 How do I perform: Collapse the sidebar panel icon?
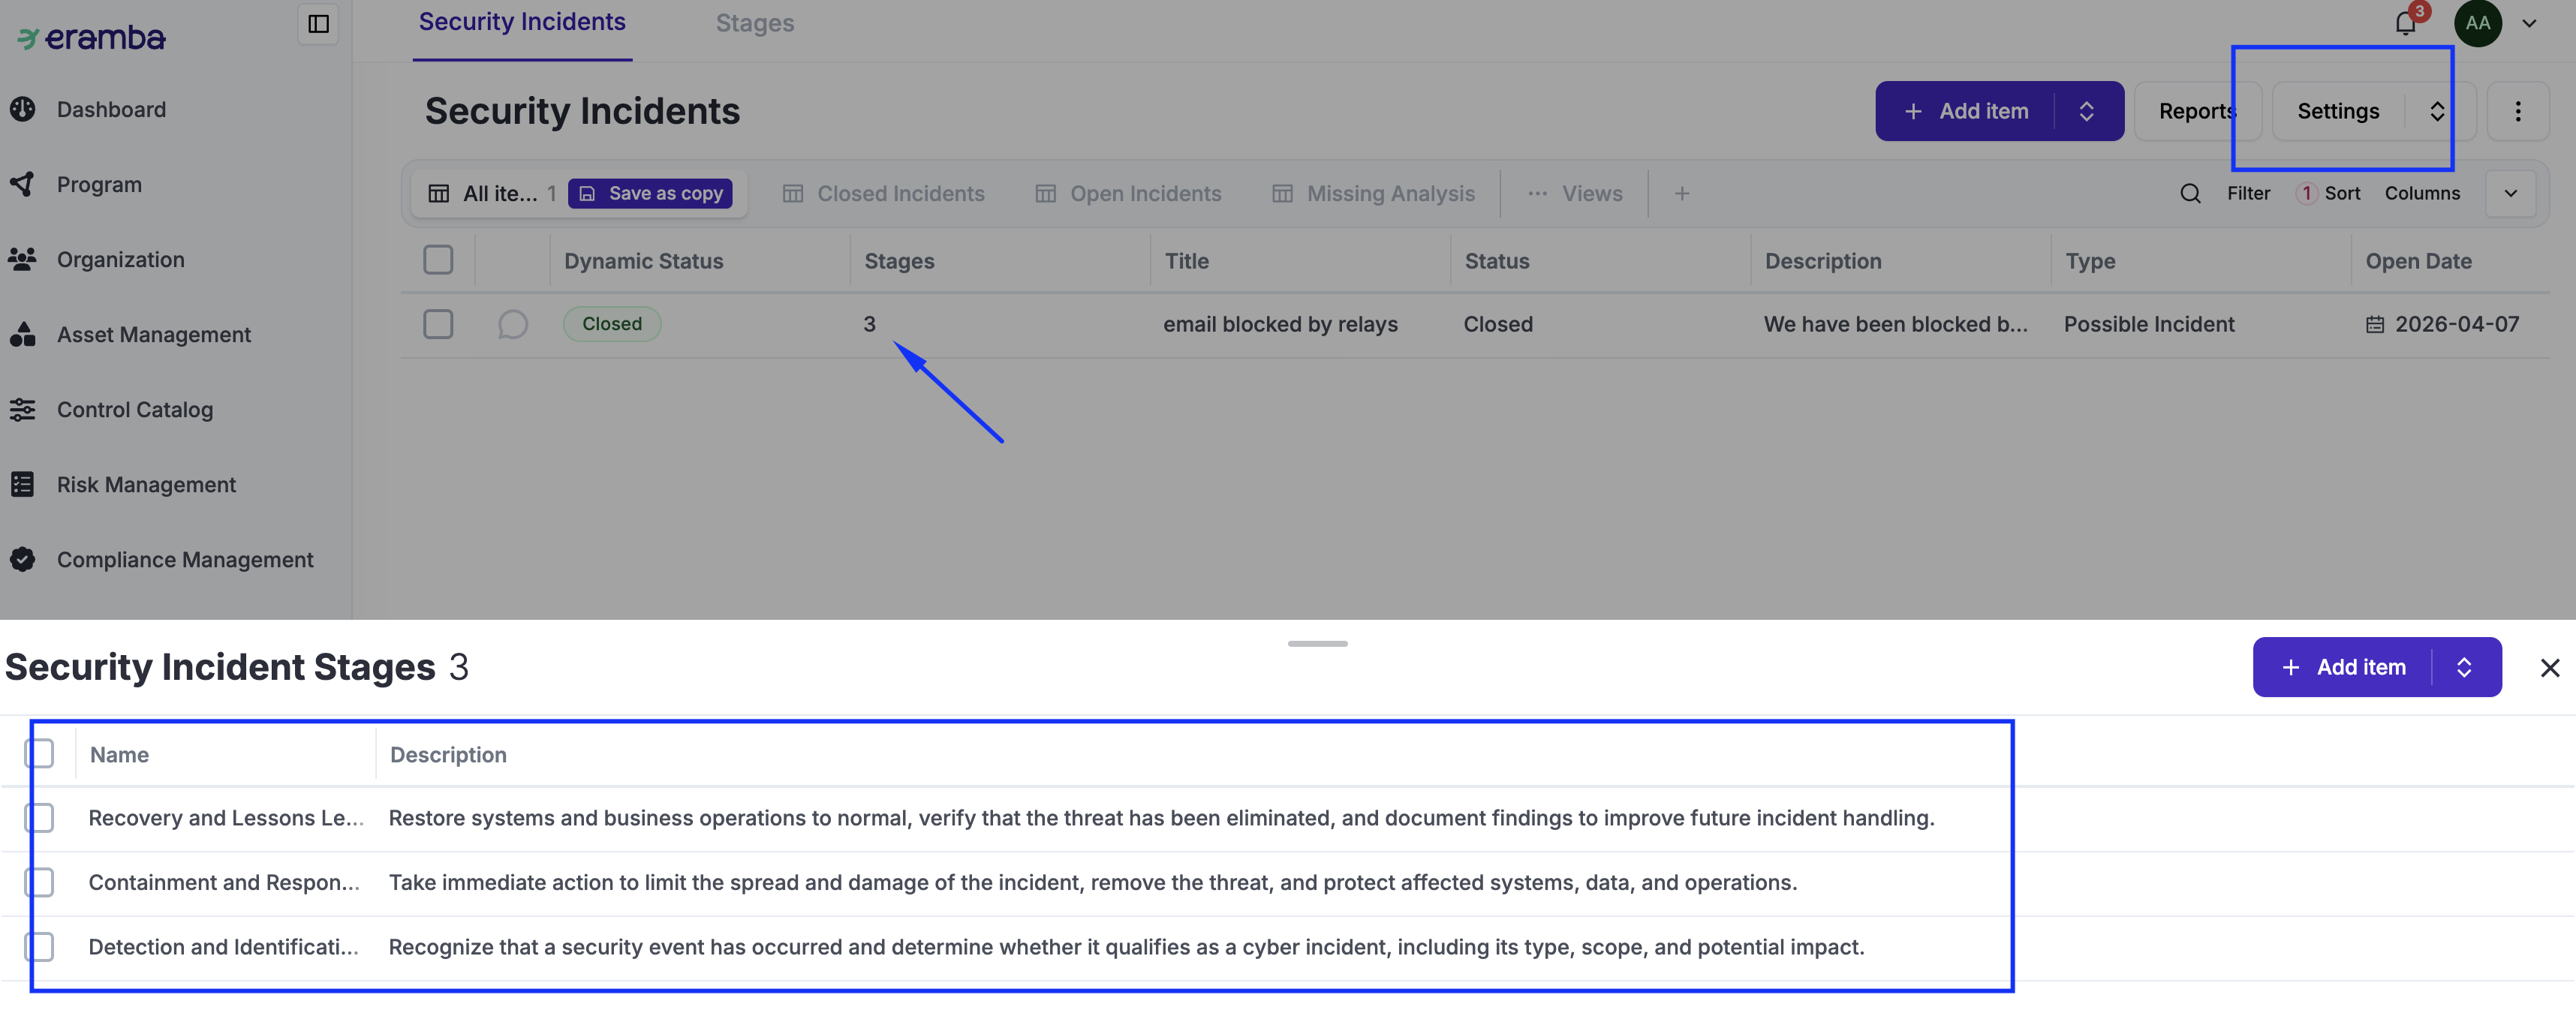coord(318,24)
